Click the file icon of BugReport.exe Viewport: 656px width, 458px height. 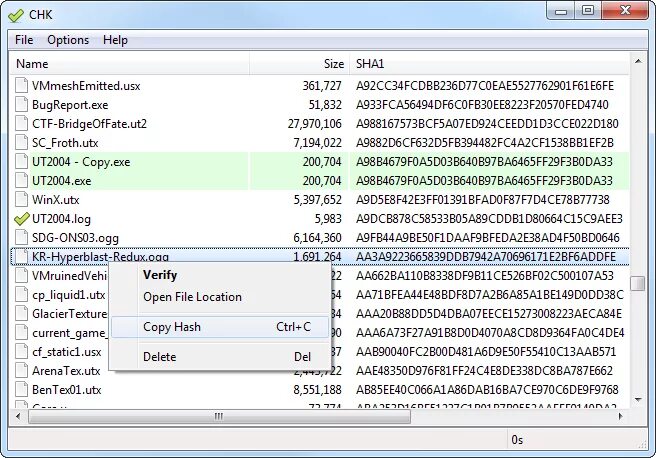pyautogui.click(x=21, y=105)
